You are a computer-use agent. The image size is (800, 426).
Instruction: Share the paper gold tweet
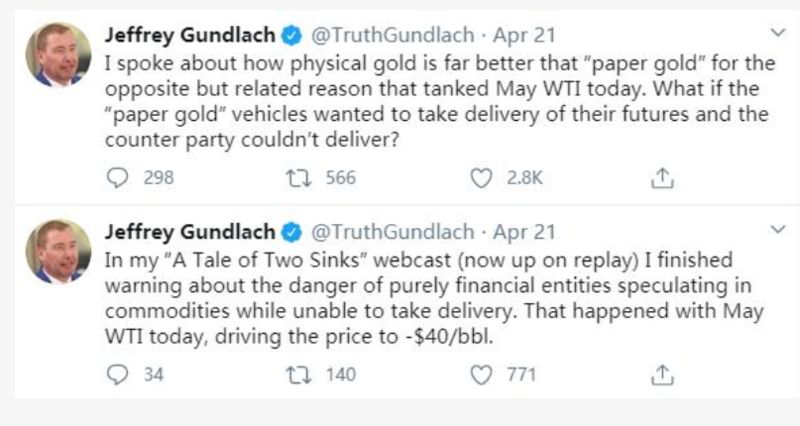662,178
